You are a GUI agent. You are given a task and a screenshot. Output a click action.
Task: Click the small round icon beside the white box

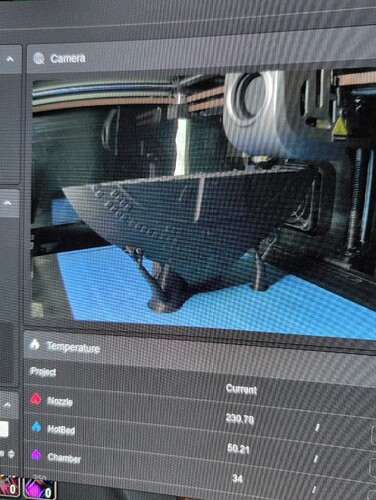(11, 454)
